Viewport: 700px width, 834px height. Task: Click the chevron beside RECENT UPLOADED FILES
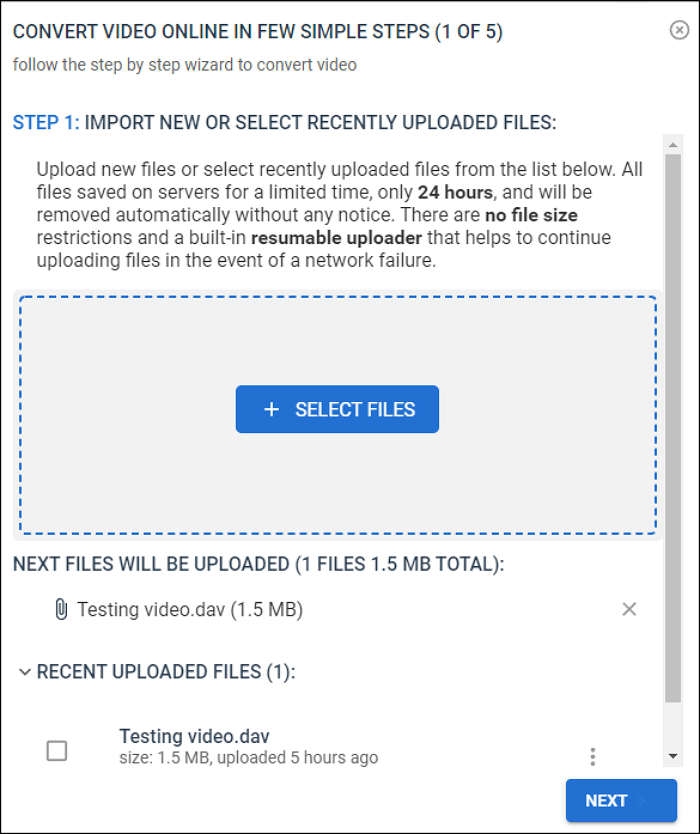pyautogui.click(x=23, y=672)
